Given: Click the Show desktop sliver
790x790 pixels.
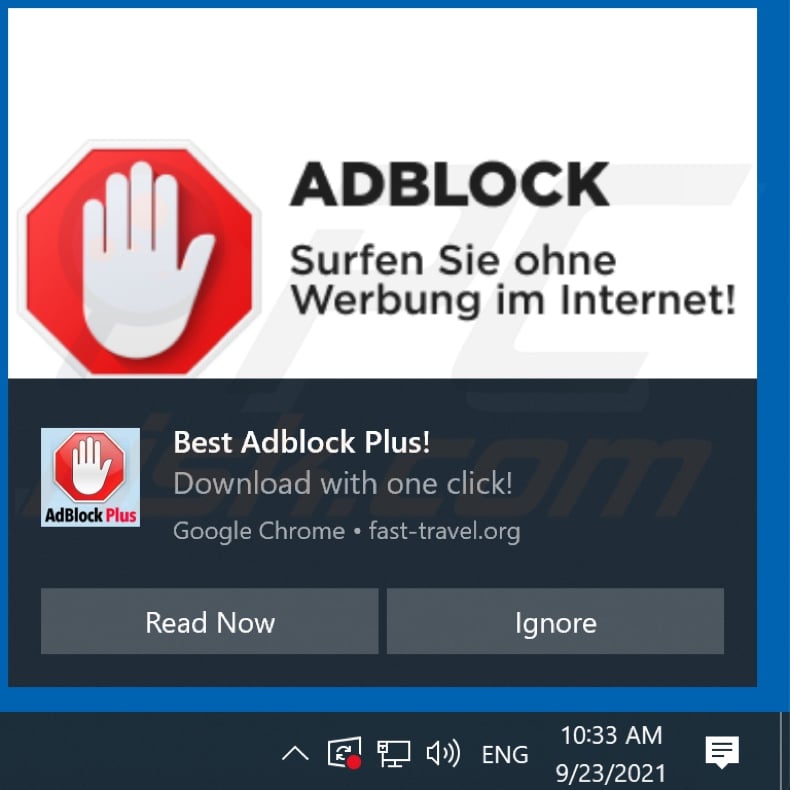Looking at the screenshot, I should [x=785, y=751].
